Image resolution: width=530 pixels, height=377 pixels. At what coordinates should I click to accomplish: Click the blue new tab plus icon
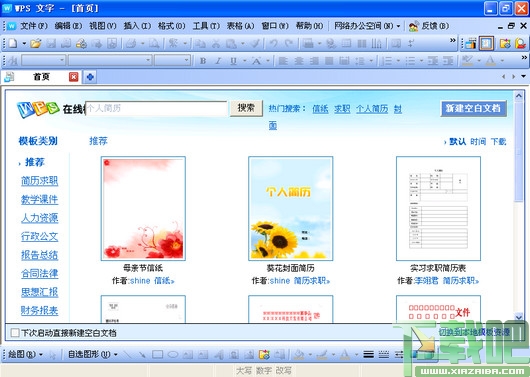click(90, 77)
